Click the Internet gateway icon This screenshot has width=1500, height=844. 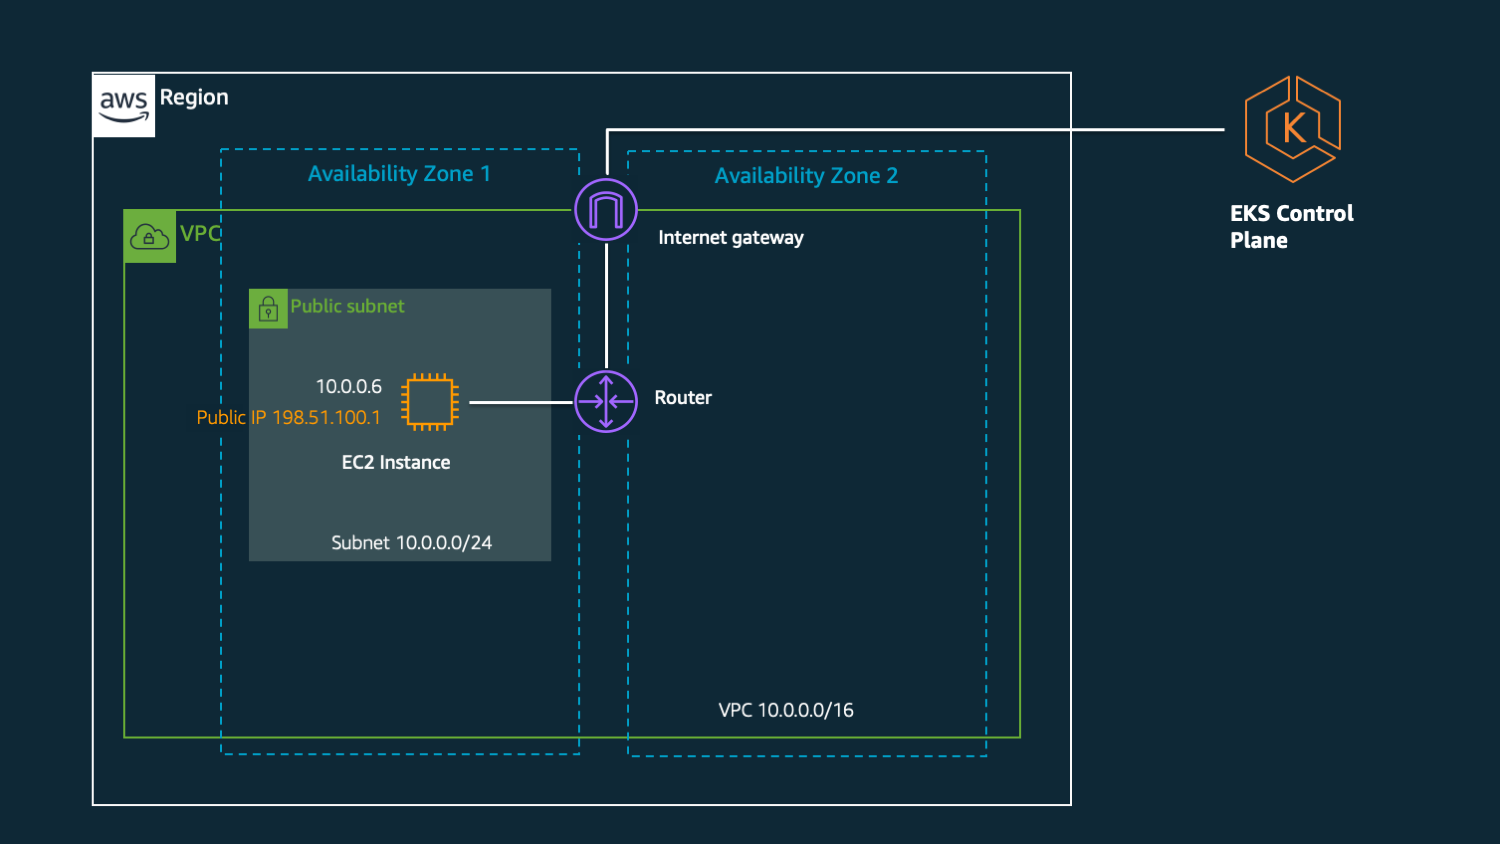coord(606,210)
